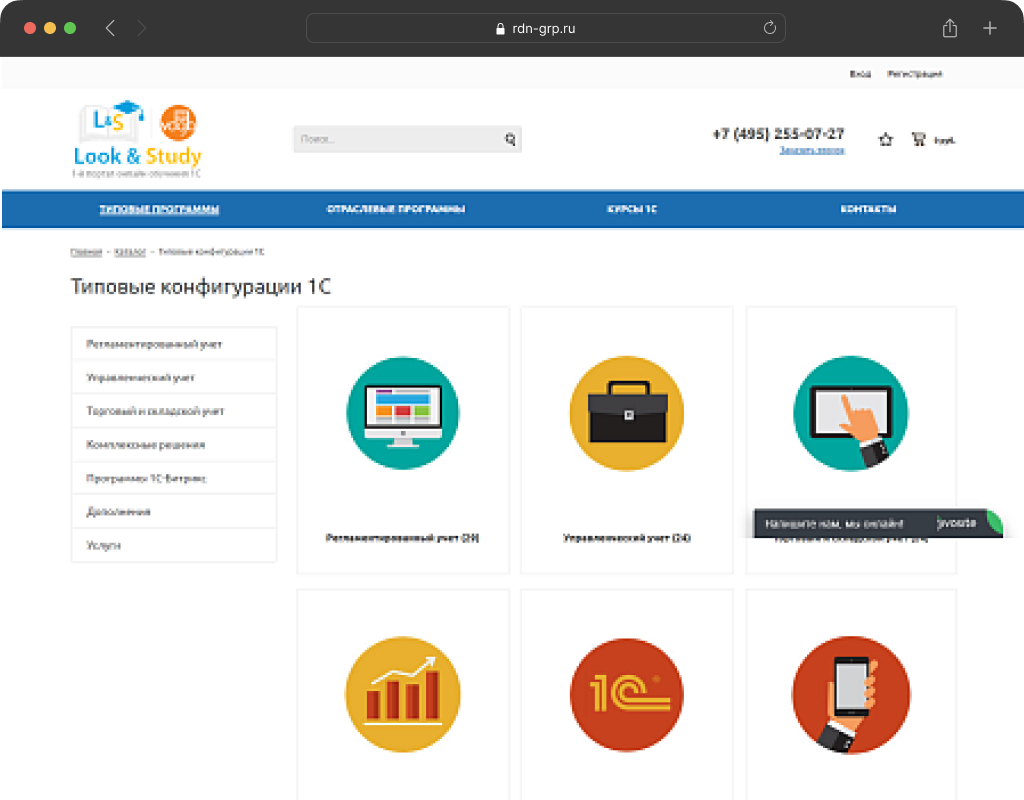The width and height of the screenshot is (1024, 800).
Task: Open the Курсы 1С menu item
Action: (x=632, y=209)
